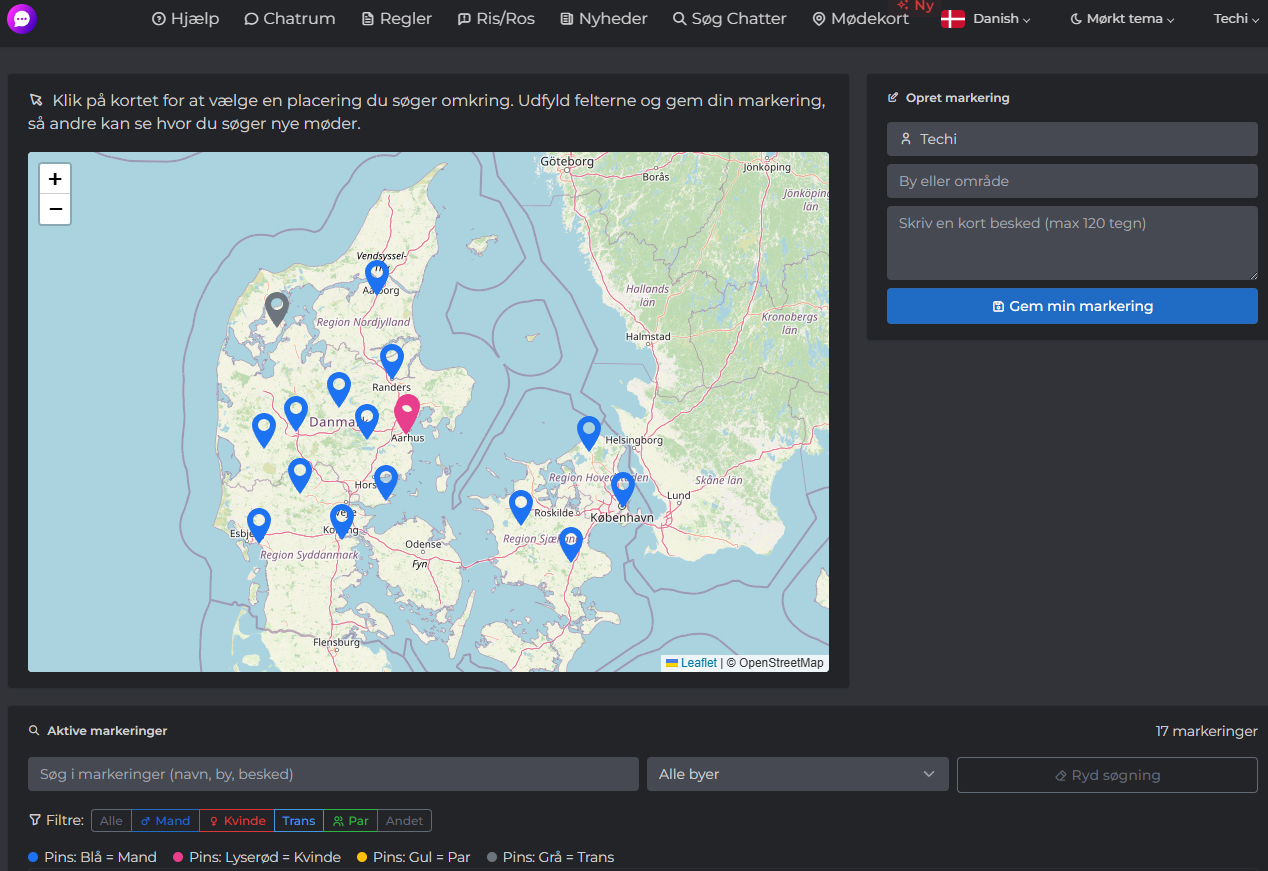Toggle the Kvinde filter
The height and width of the screenshot is (871, 1268).
point(237,821)
